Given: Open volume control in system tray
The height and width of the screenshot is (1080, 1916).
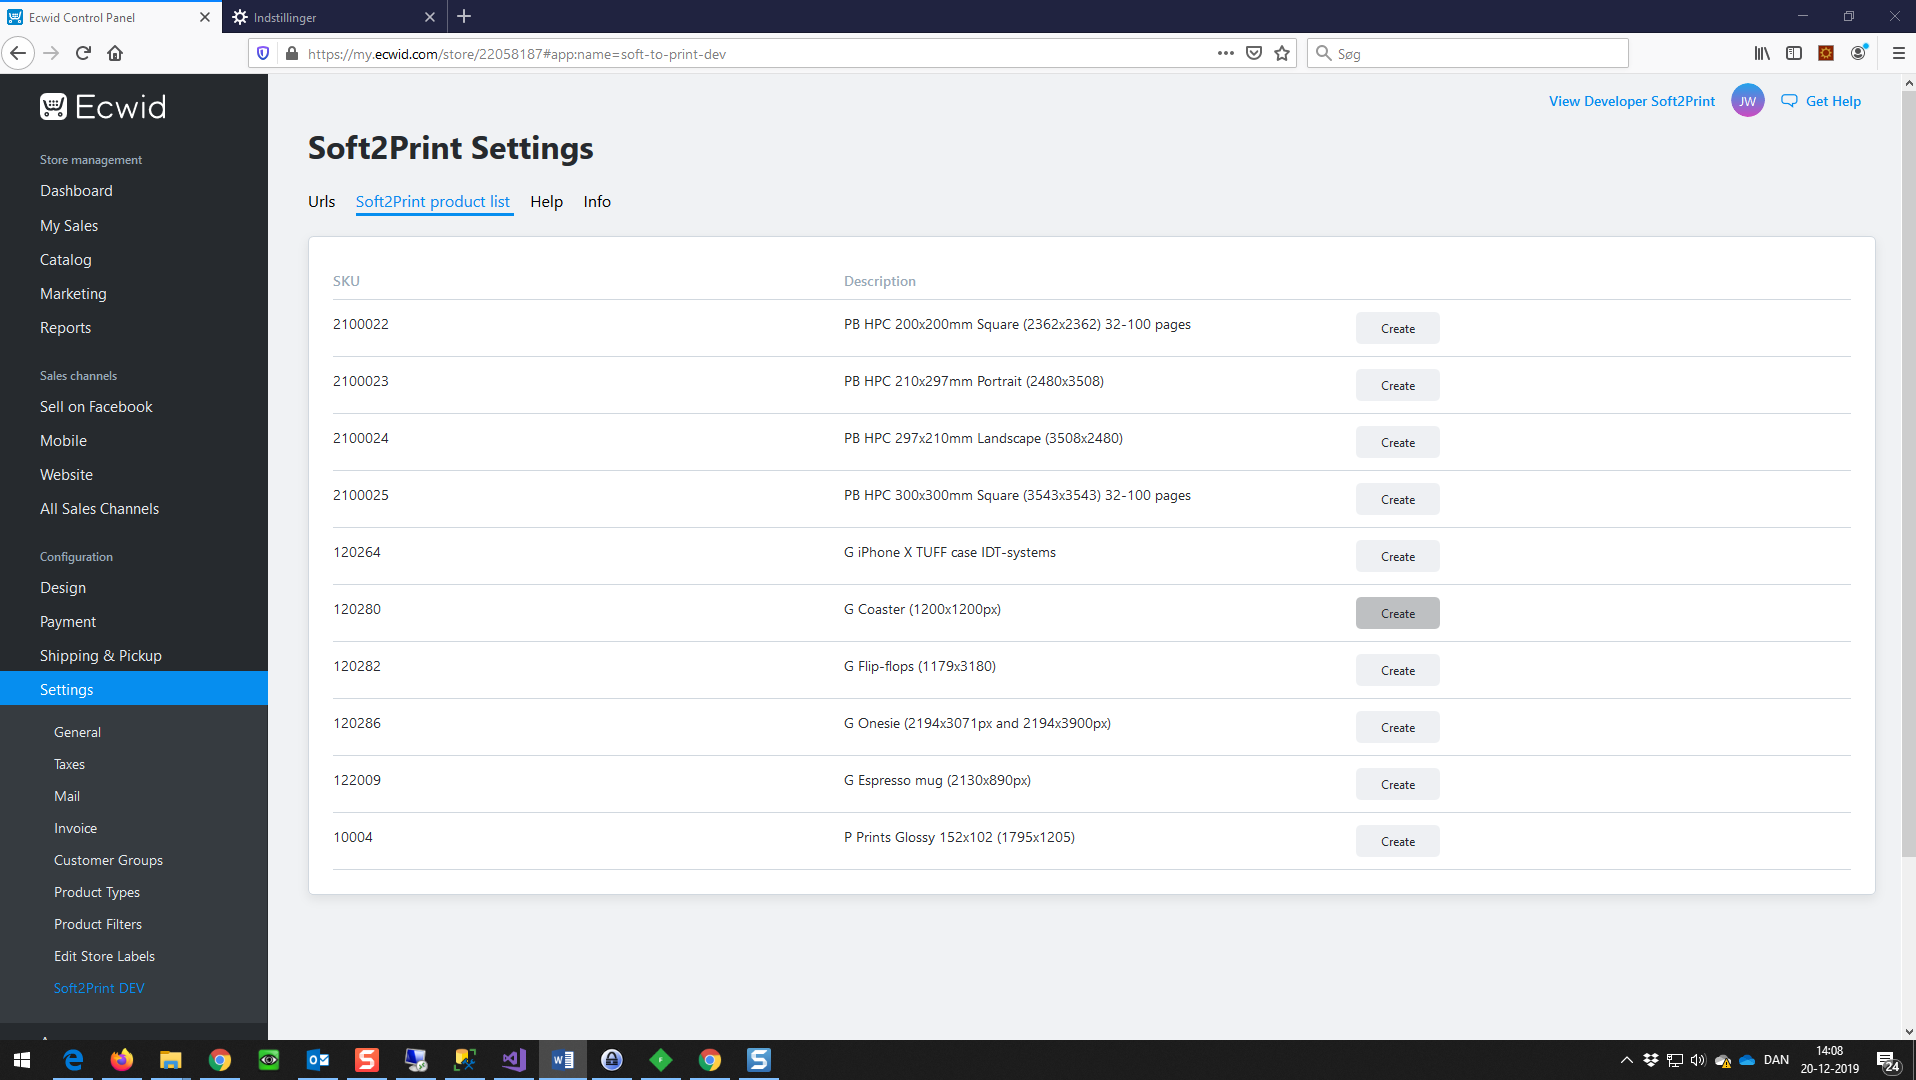Looking at the screenshot, I should [x=1698, y=1060].
